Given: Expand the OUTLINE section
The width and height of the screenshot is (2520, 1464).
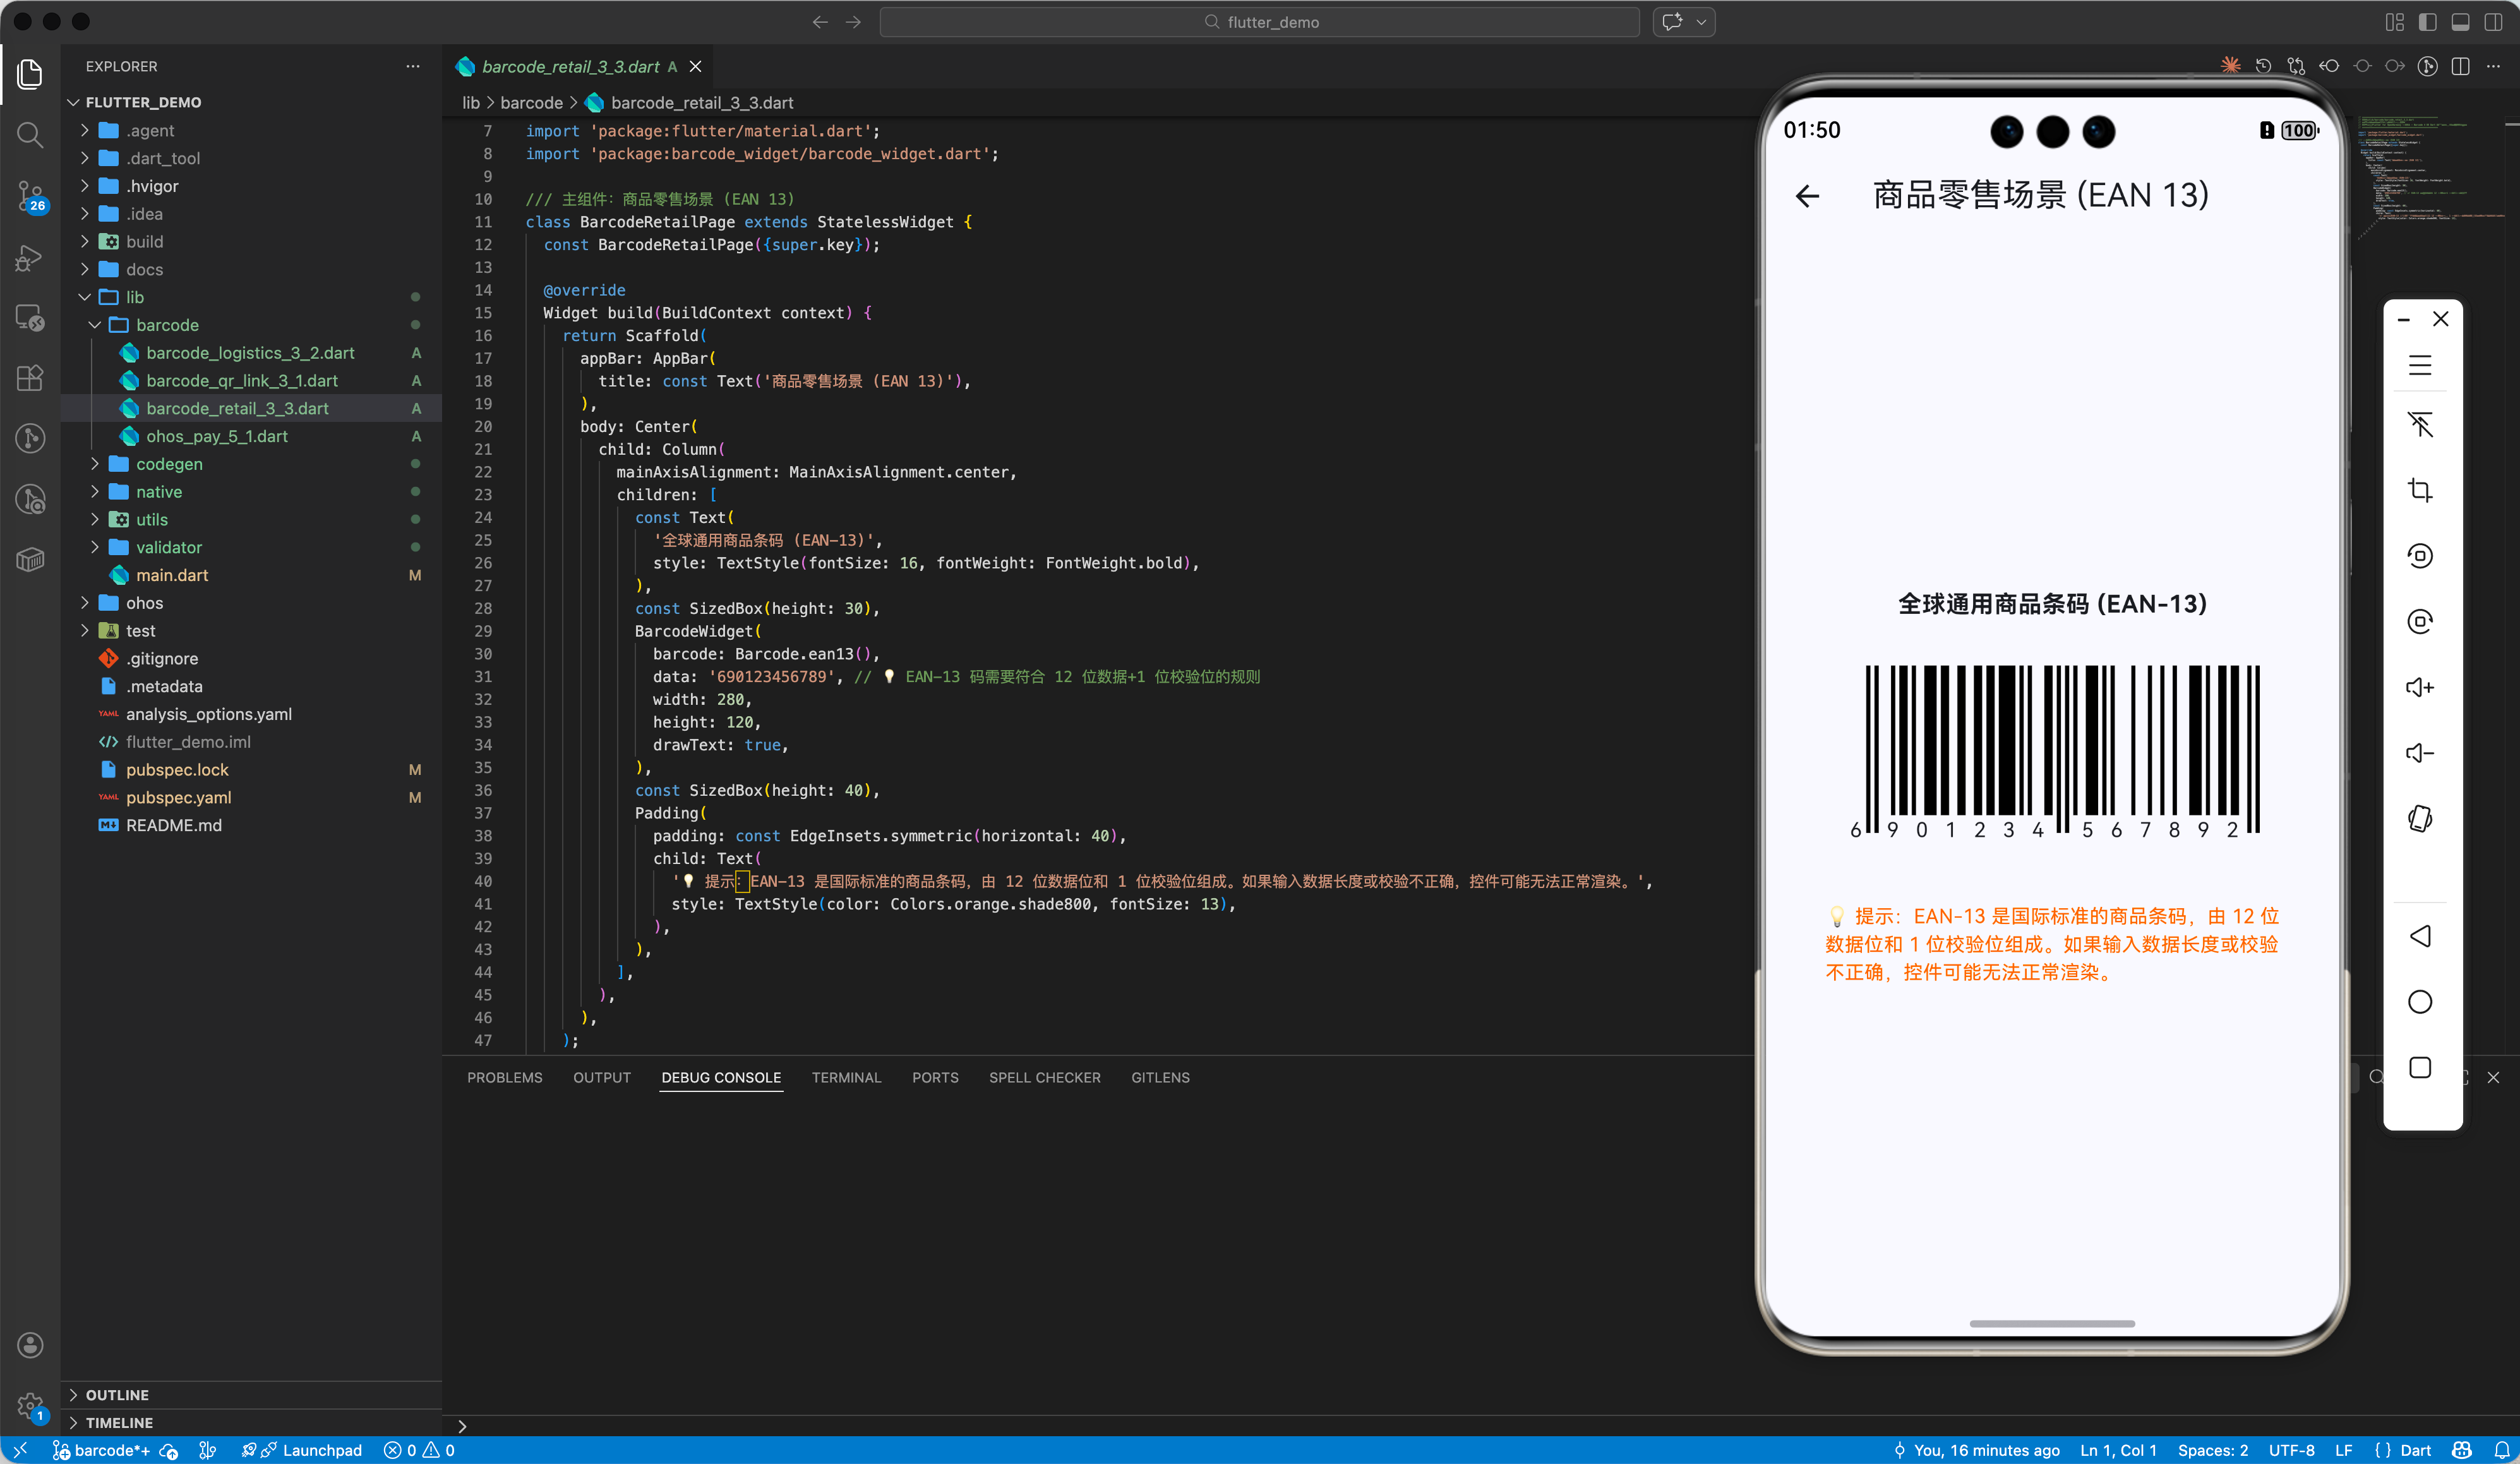Looking at the screenshot, I should click(117, 1395).
